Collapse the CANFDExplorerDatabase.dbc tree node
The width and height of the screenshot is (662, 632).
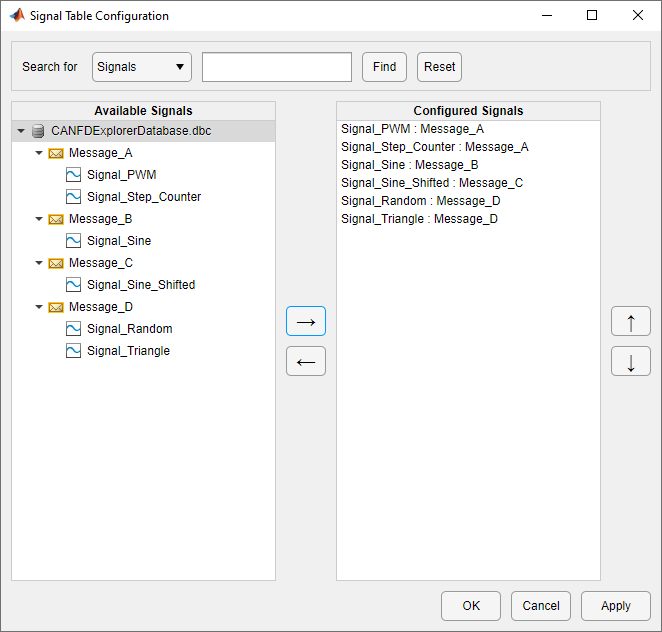point(21,131)
